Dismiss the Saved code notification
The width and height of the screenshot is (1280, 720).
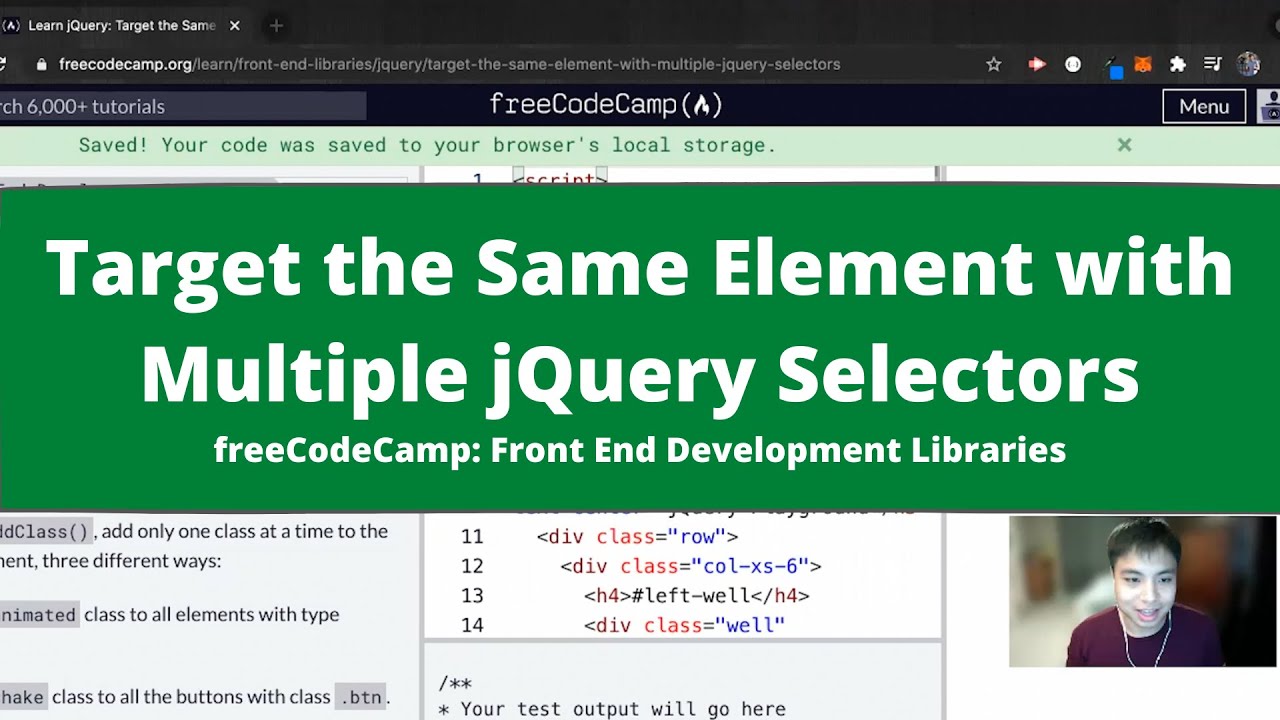1124,145
